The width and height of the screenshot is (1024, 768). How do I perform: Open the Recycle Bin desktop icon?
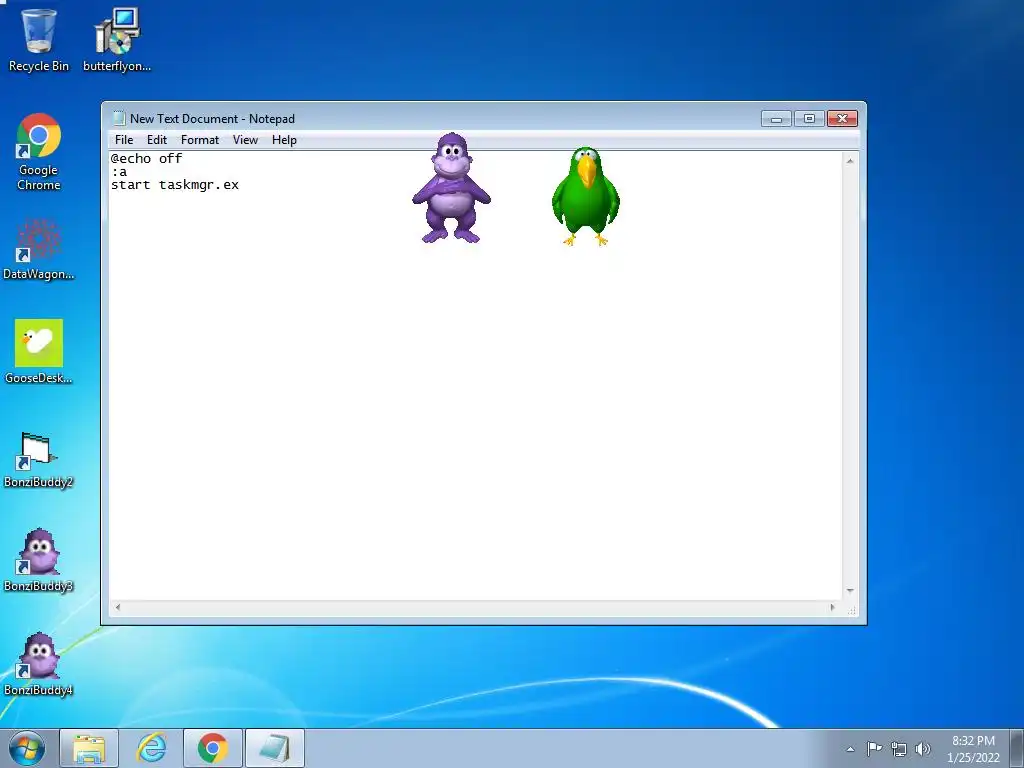39,39
